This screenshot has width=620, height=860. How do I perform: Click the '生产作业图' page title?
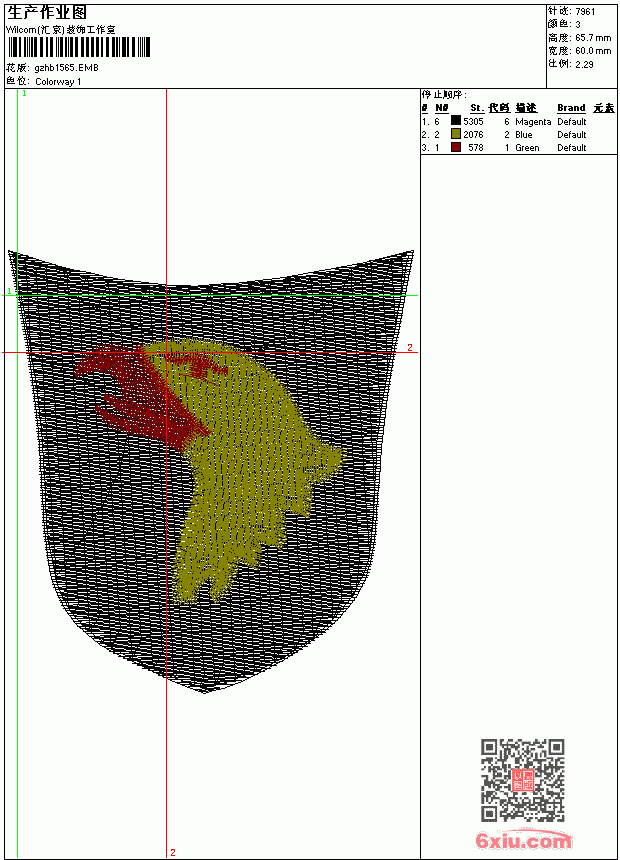[x=47, y=13]
